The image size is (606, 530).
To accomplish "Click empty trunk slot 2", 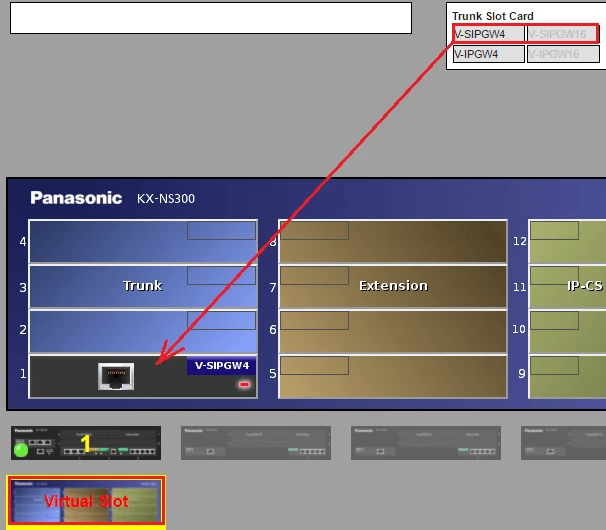I will 143,331.
